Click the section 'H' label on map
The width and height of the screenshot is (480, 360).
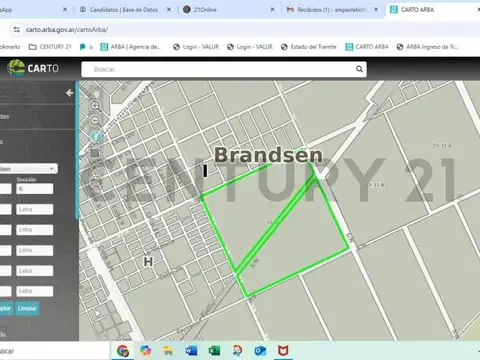(148, 261)
